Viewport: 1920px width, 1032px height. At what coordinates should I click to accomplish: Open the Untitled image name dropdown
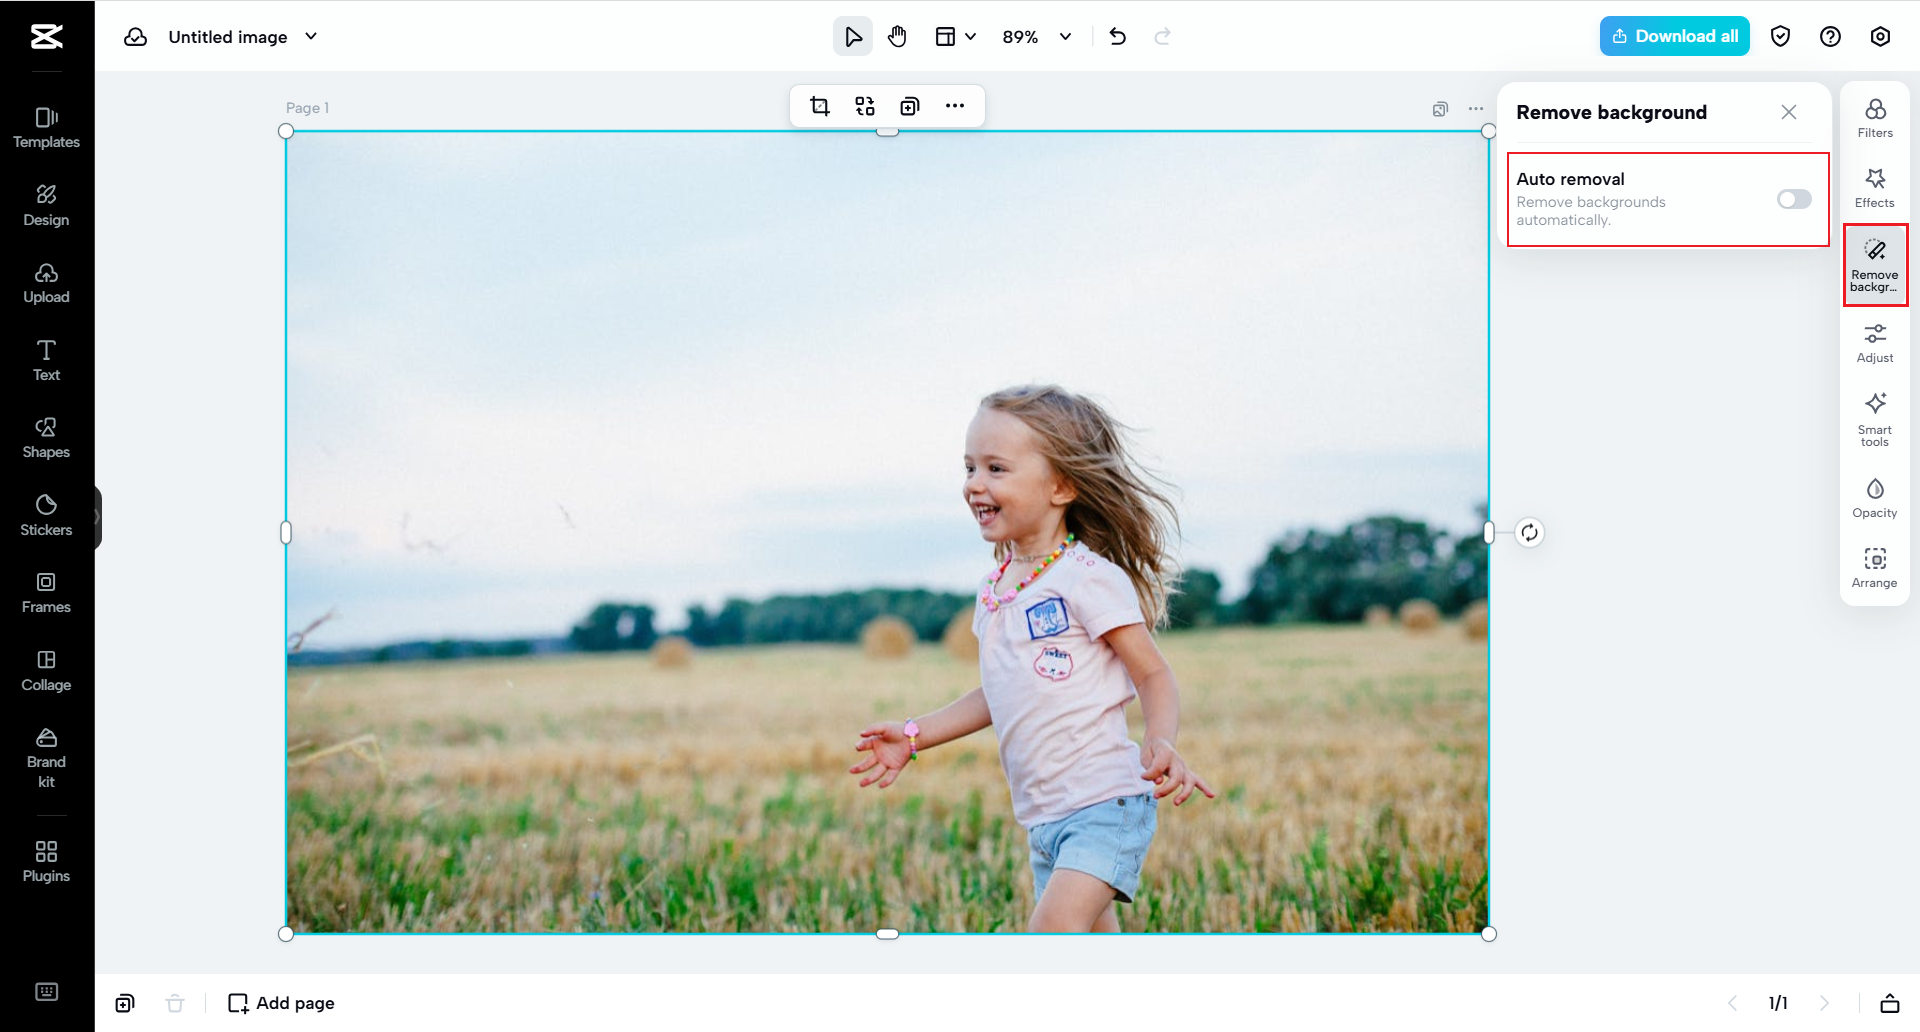[311, 37]
